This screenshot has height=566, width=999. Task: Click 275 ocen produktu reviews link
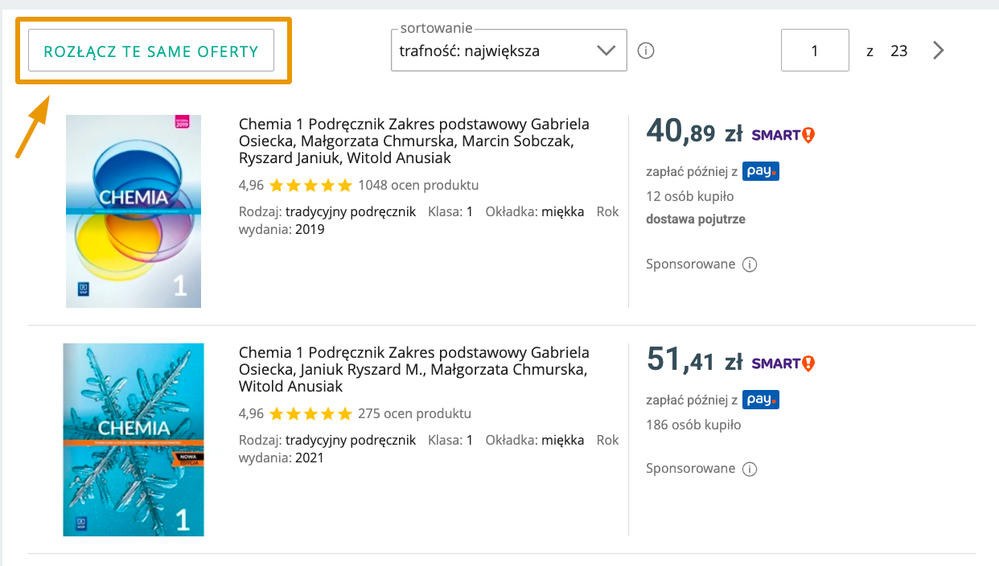(414, 413)
